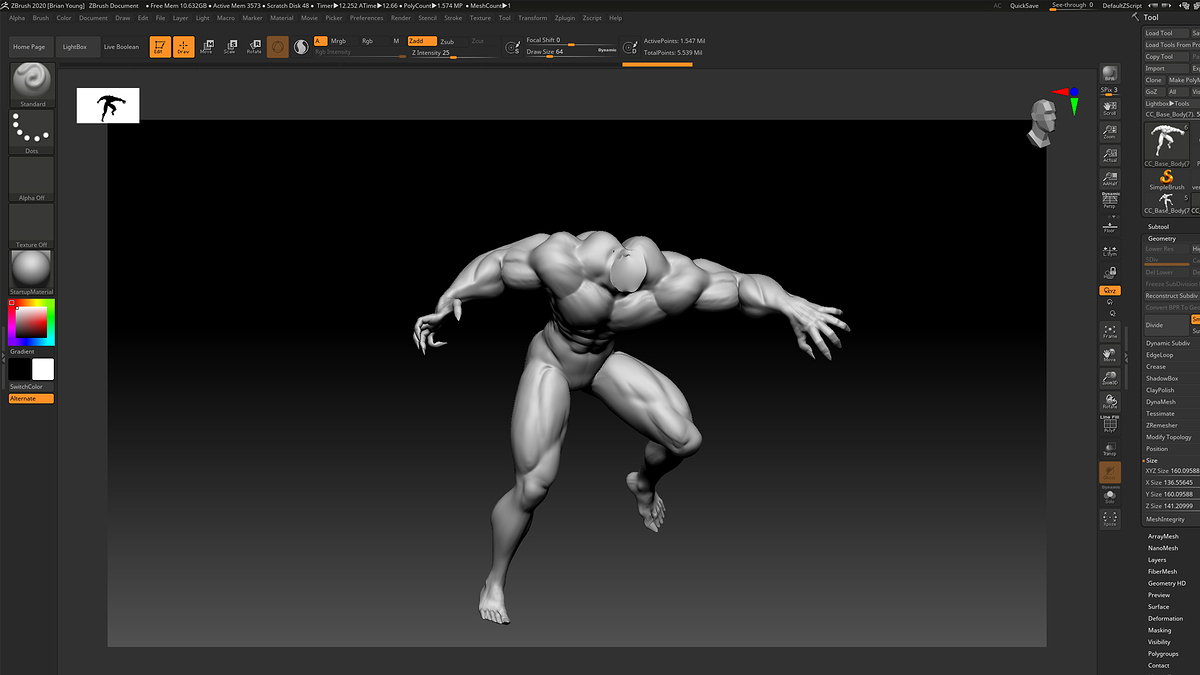
Task: Open the StartupMaterial picker
Action: pos(32,273)
